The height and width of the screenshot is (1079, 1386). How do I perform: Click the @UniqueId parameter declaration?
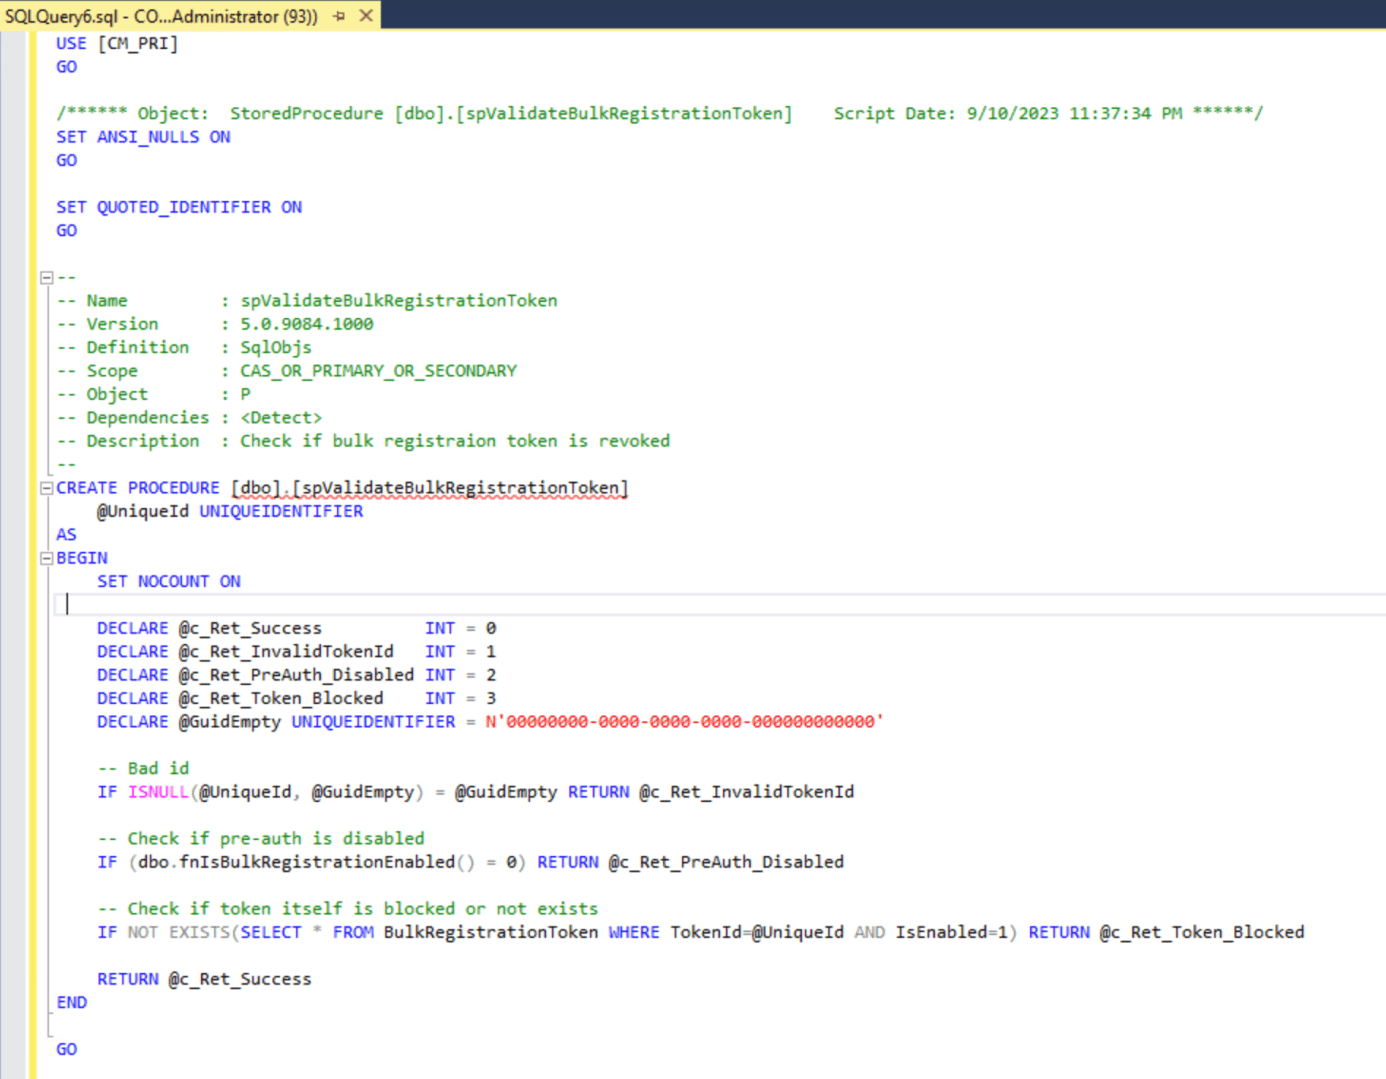click(x=142, y=511)
